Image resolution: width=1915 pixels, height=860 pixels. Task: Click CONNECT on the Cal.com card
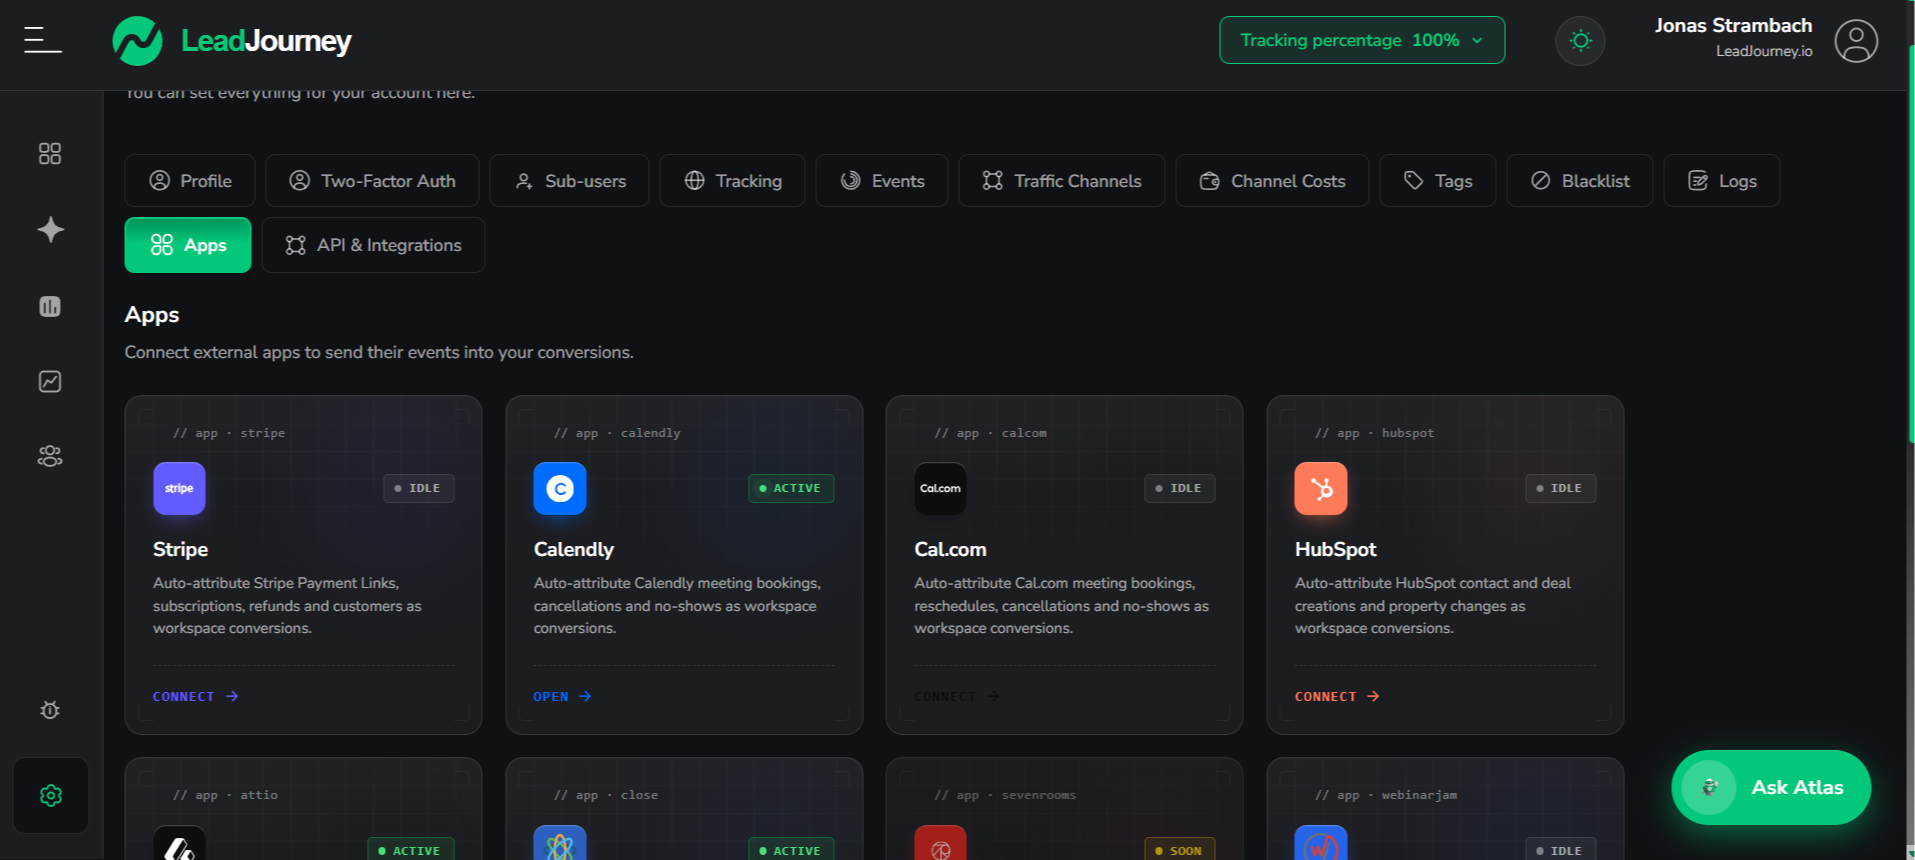coord(956,696)
